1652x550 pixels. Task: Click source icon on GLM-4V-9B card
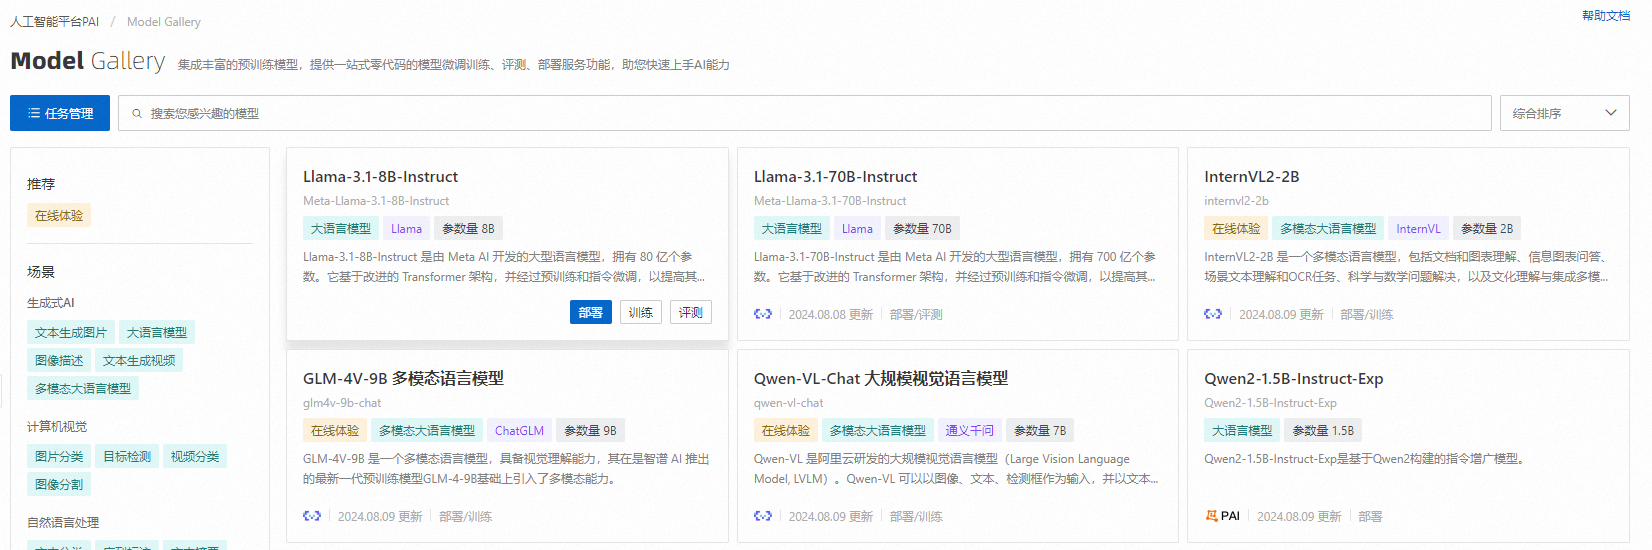click(x=312, y=516)
